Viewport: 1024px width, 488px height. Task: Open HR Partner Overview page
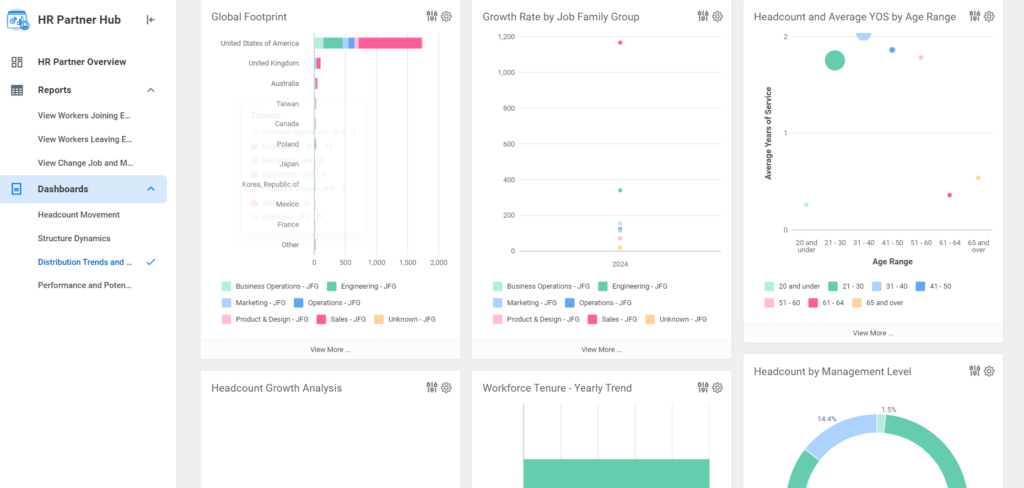(x=82, y=62)
